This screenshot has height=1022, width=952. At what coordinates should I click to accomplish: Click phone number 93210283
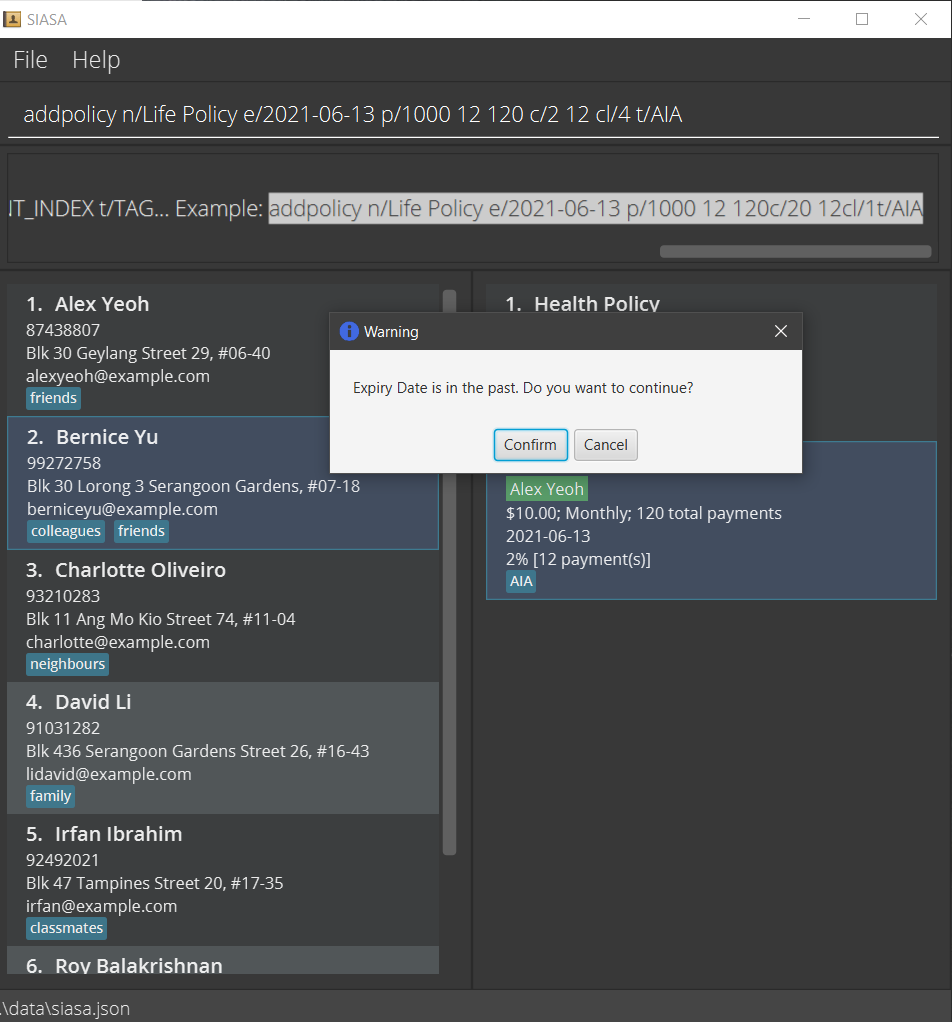click(x=63, y=596)
